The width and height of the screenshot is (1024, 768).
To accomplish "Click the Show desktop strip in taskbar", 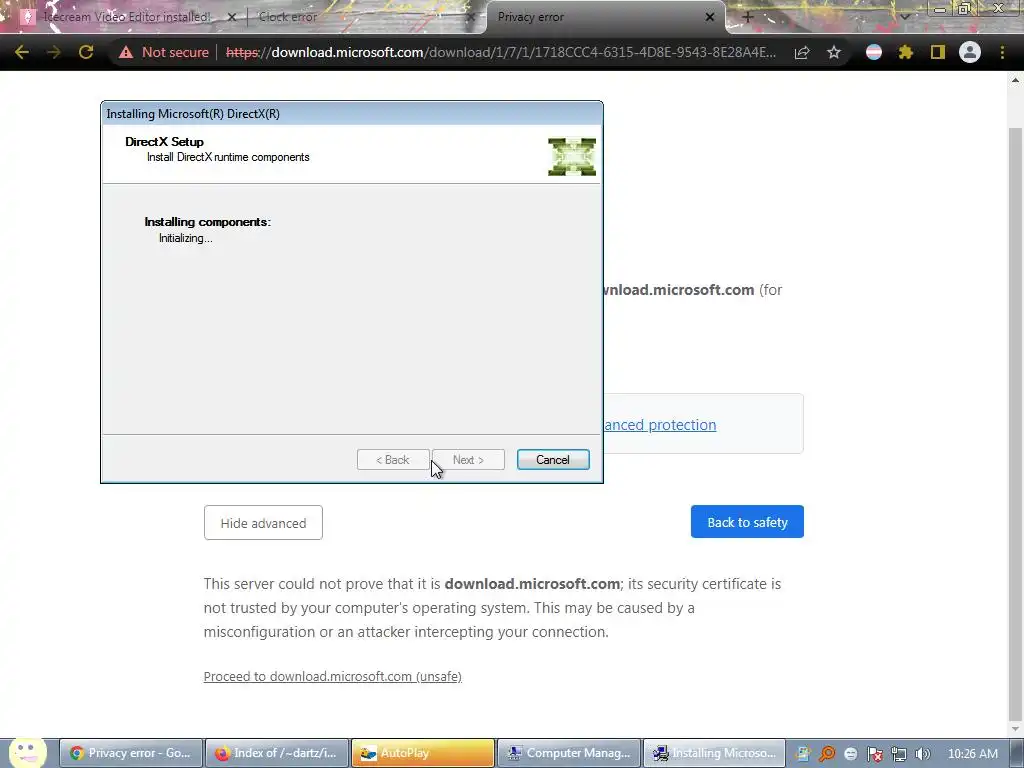I will [1018, 754].
